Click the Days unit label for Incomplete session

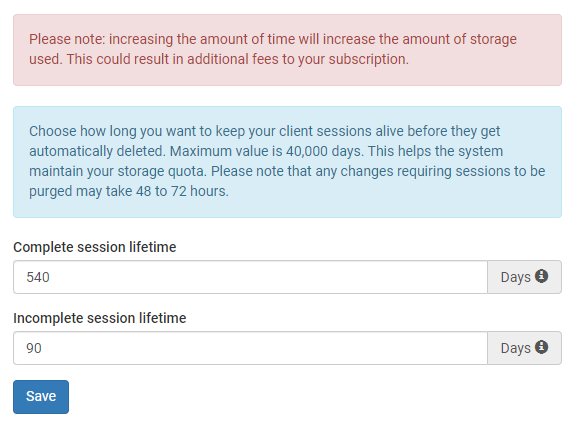pos(515,348)
